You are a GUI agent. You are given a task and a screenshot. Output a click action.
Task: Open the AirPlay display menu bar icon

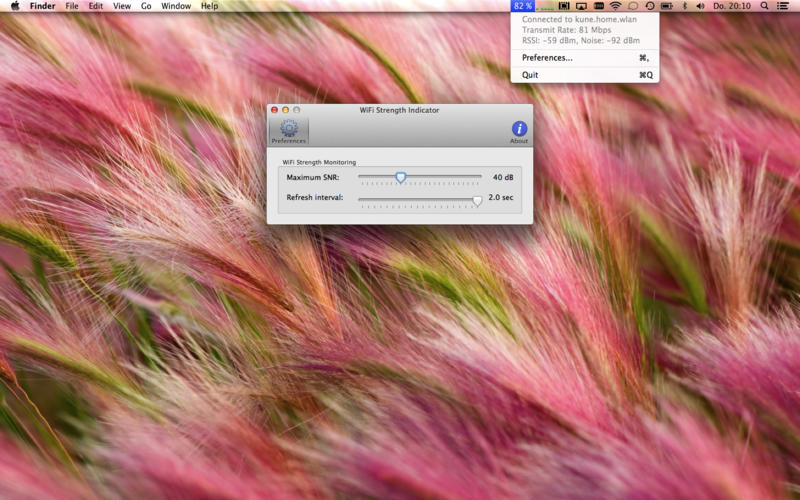tap(581, 6)
